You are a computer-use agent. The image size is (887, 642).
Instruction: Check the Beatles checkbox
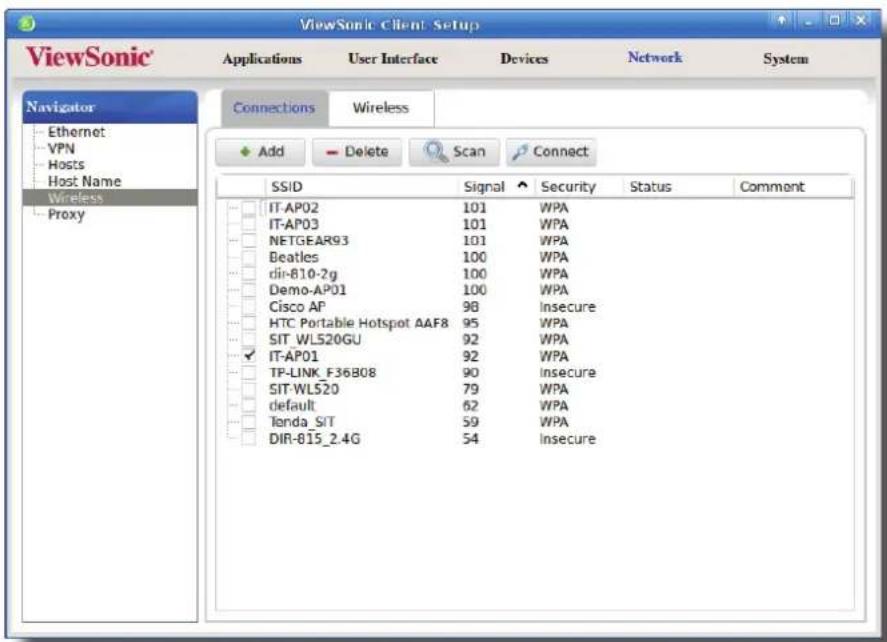pos(249,257)
